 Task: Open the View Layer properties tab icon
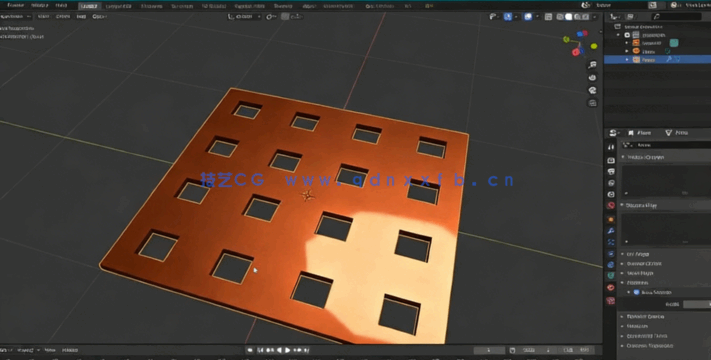611,183
